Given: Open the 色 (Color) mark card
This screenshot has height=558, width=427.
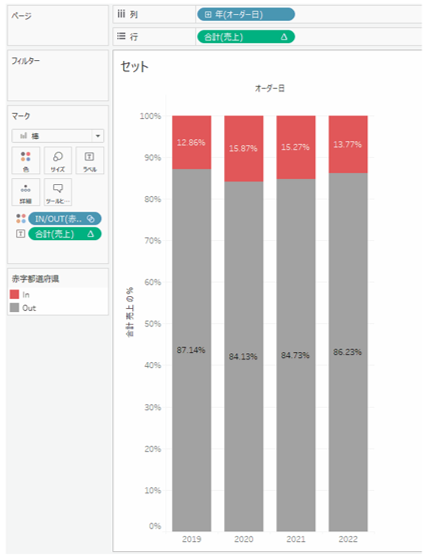Looking at the screenshot, I should click(x=26, y=160).
